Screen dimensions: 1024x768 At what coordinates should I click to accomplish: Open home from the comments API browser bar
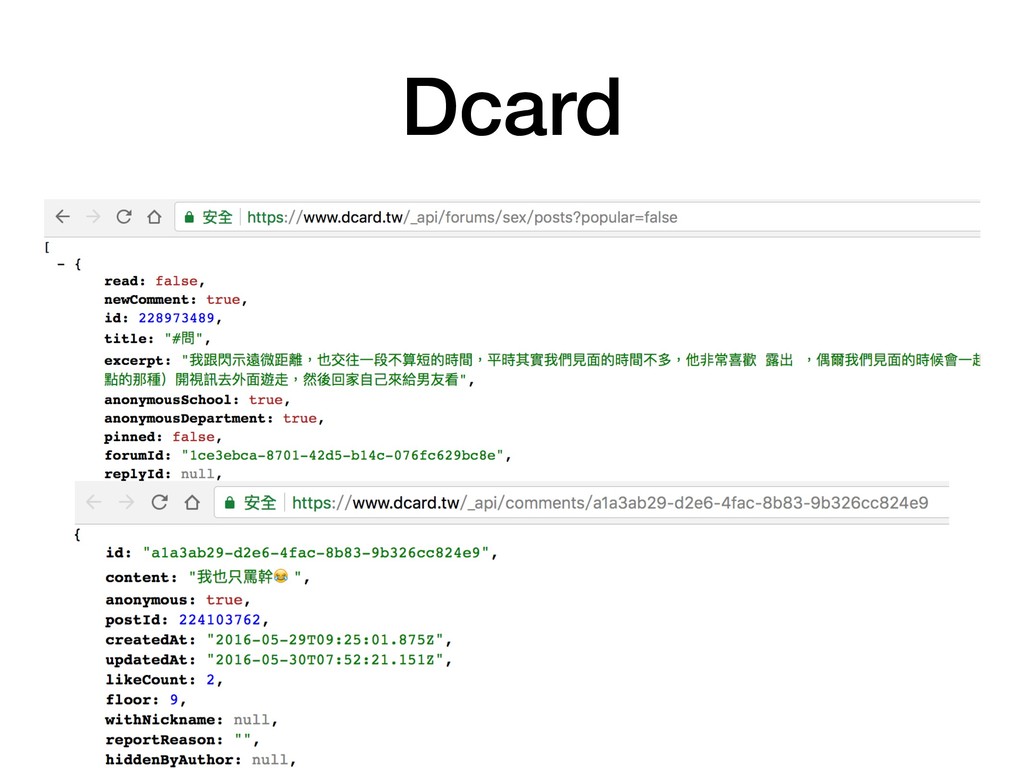[x=192, y=502]
